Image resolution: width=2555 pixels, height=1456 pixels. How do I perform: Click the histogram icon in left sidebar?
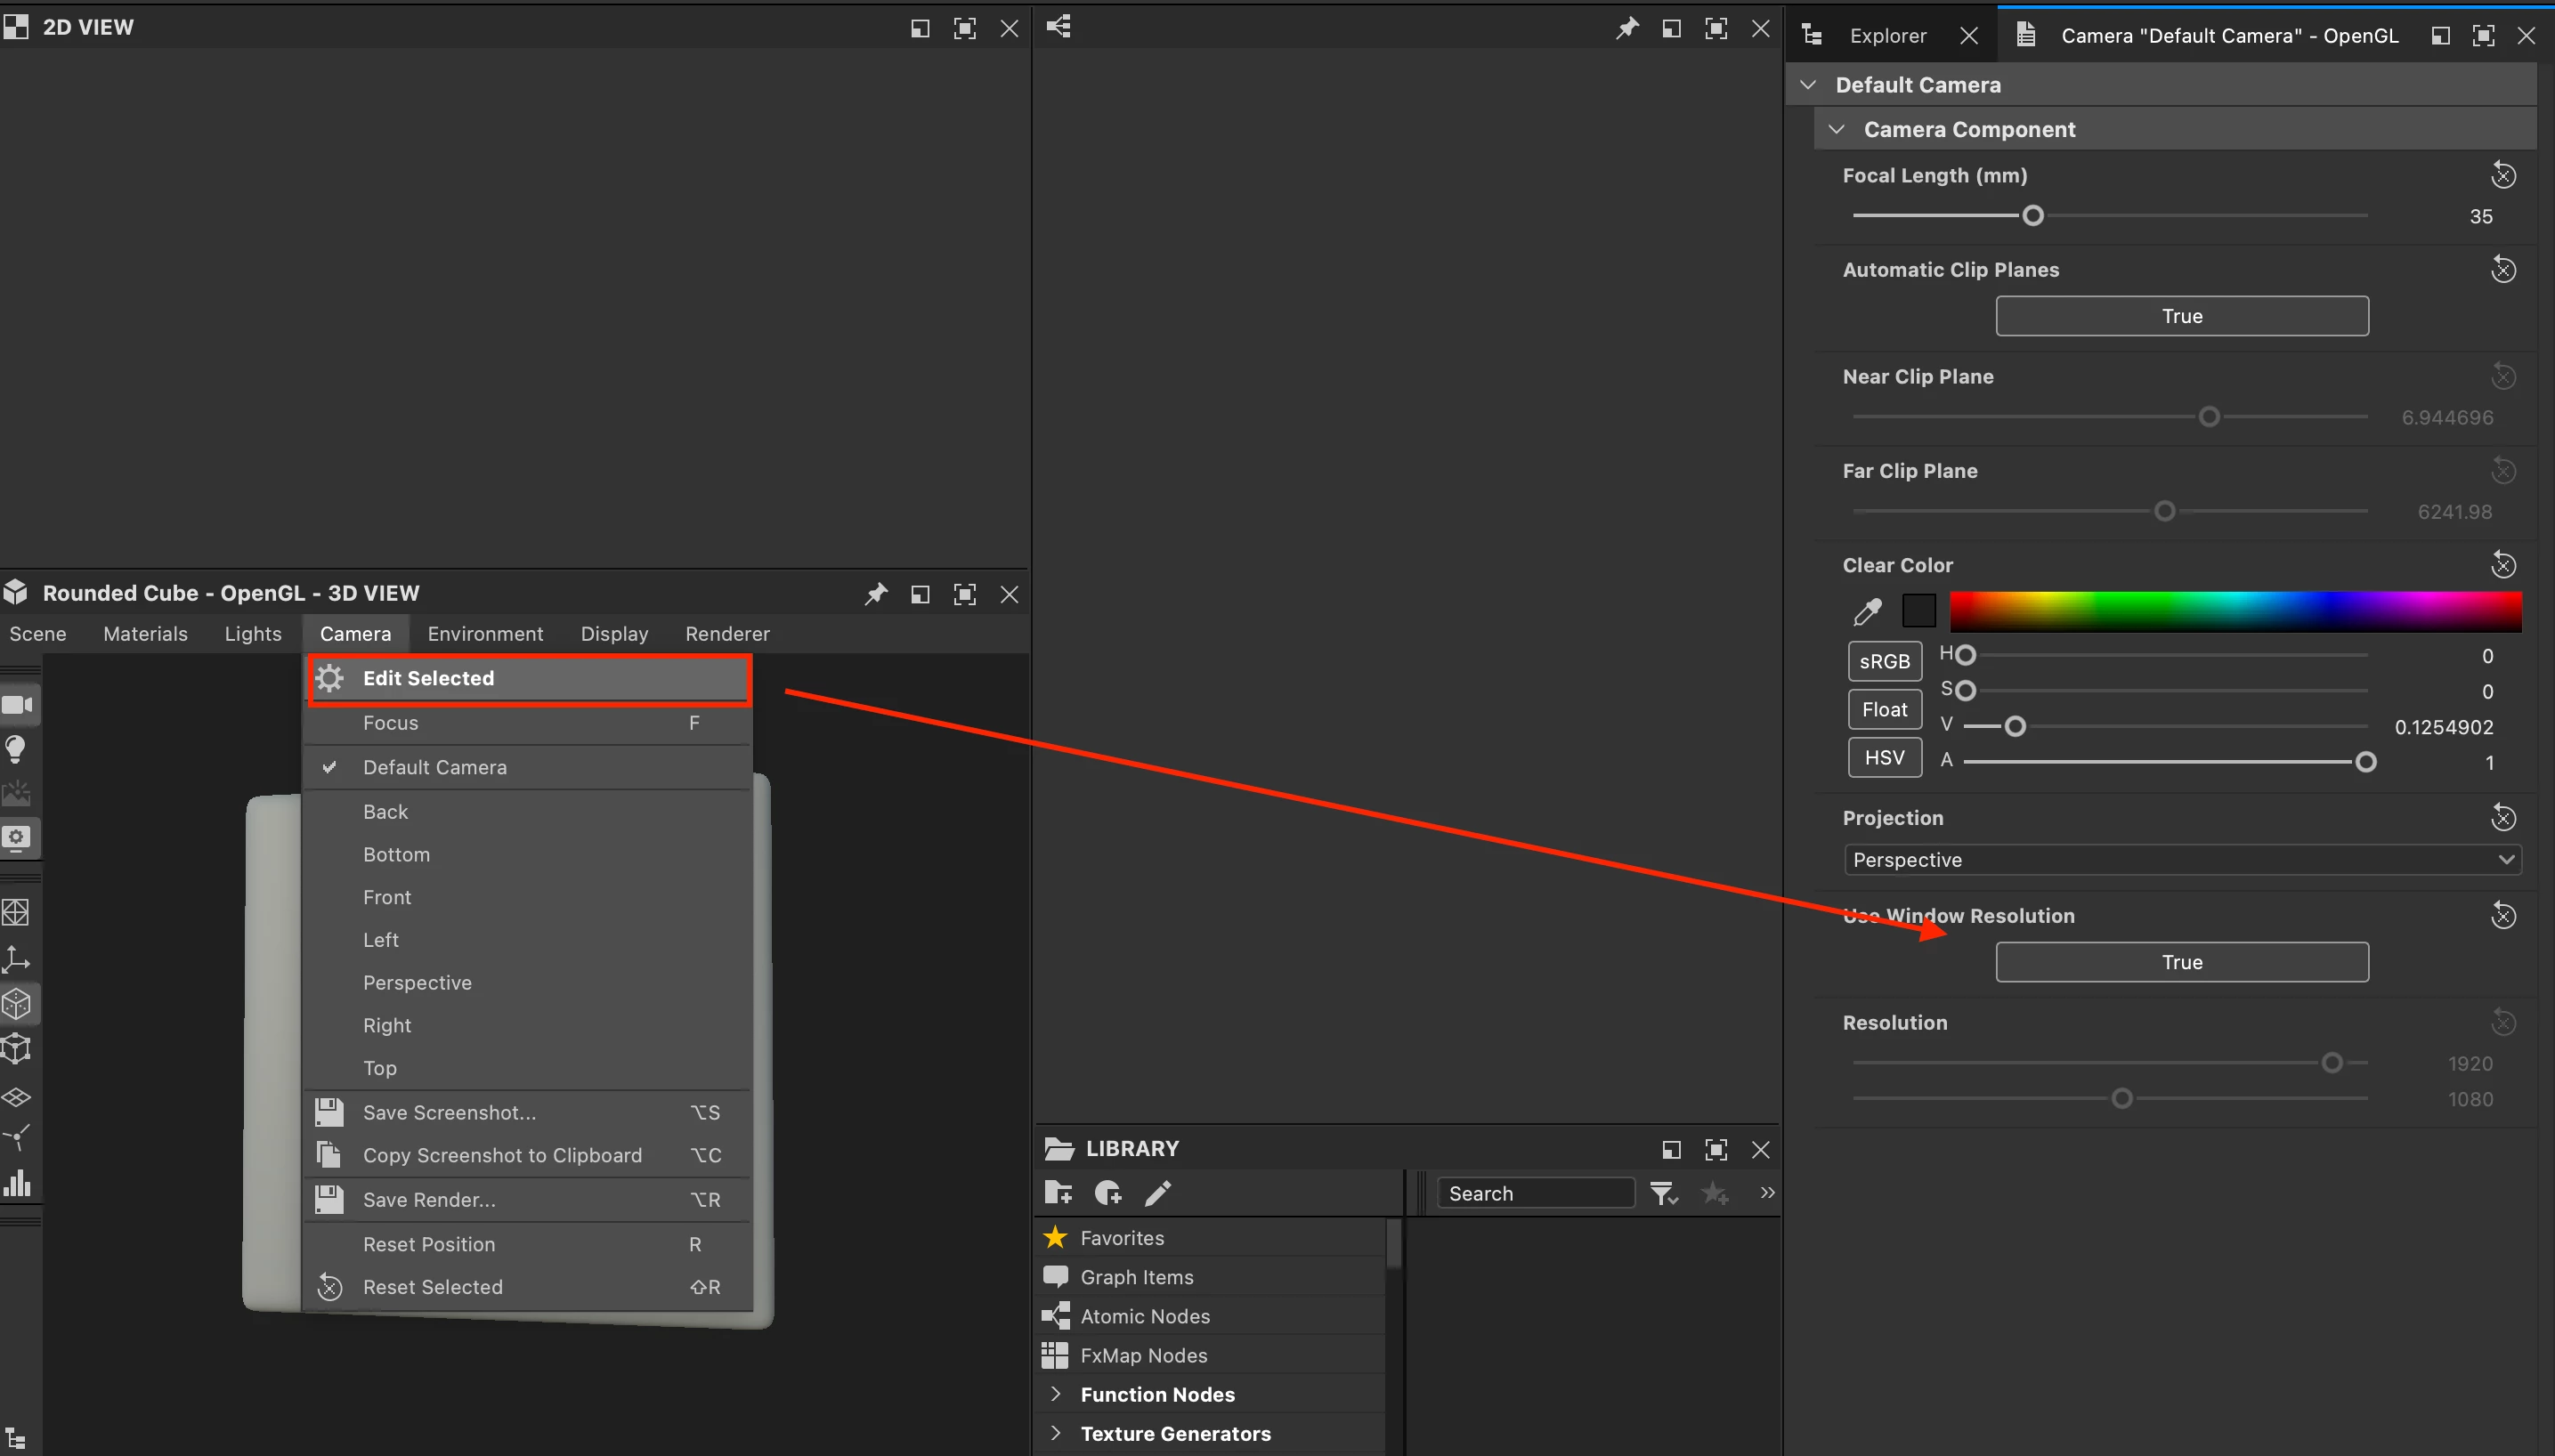[x=17, y=1183]
